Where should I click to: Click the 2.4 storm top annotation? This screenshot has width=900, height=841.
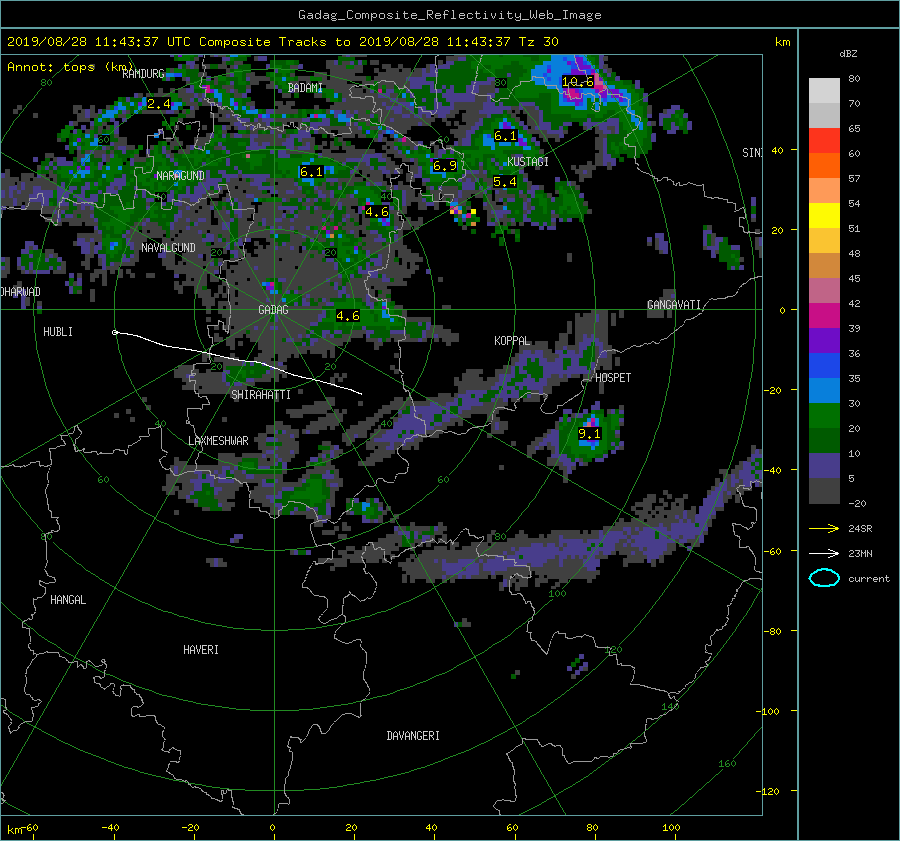(x=159, y=103)
